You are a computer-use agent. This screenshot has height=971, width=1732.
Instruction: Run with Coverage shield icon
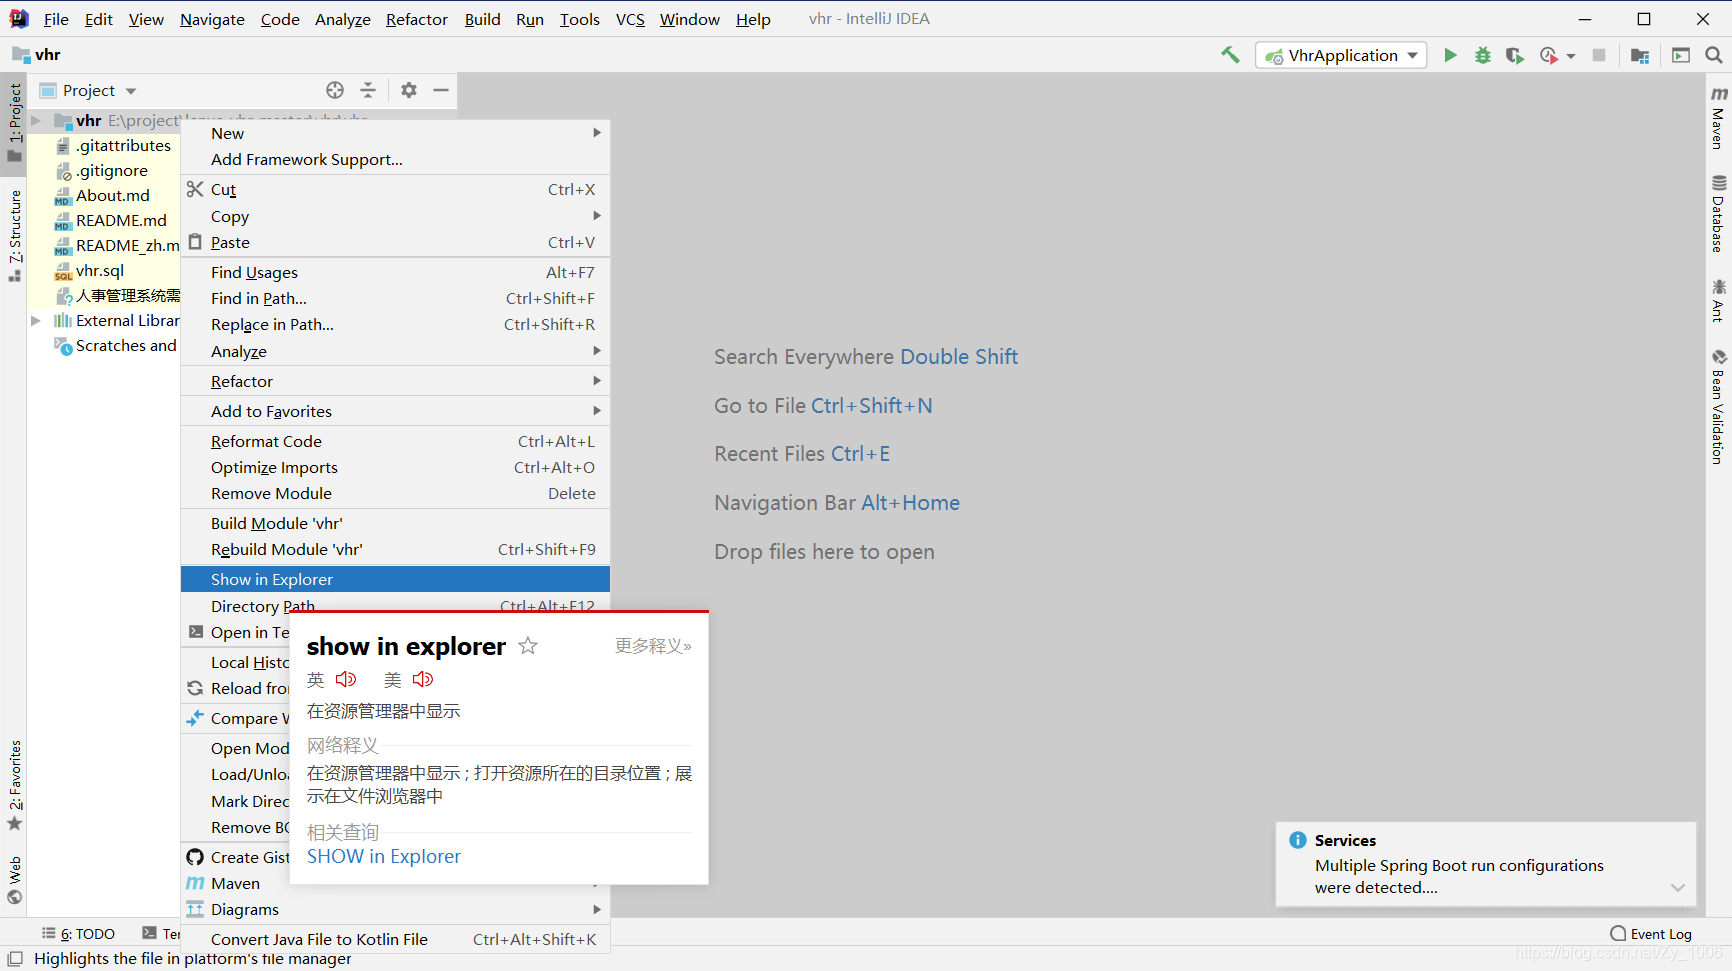pyautogui.click(x=1515, y=55)
